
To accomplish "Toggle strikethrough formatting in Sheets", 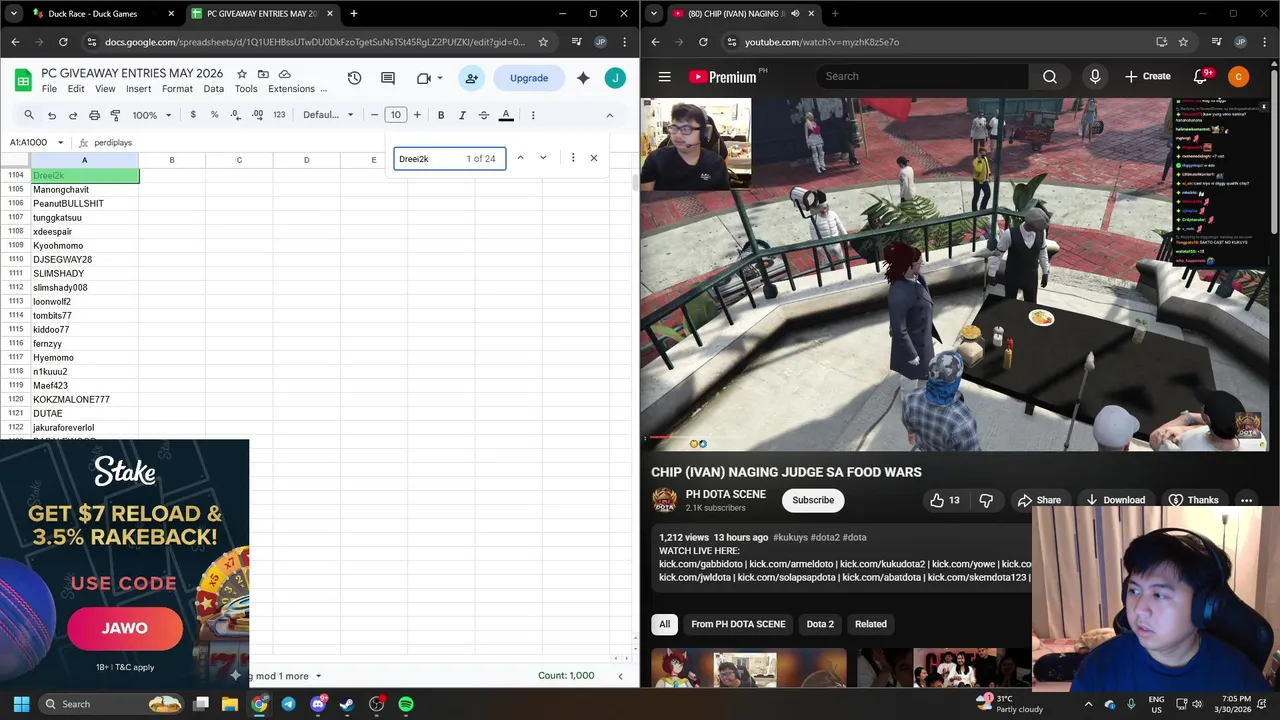I will click(484, 115).
